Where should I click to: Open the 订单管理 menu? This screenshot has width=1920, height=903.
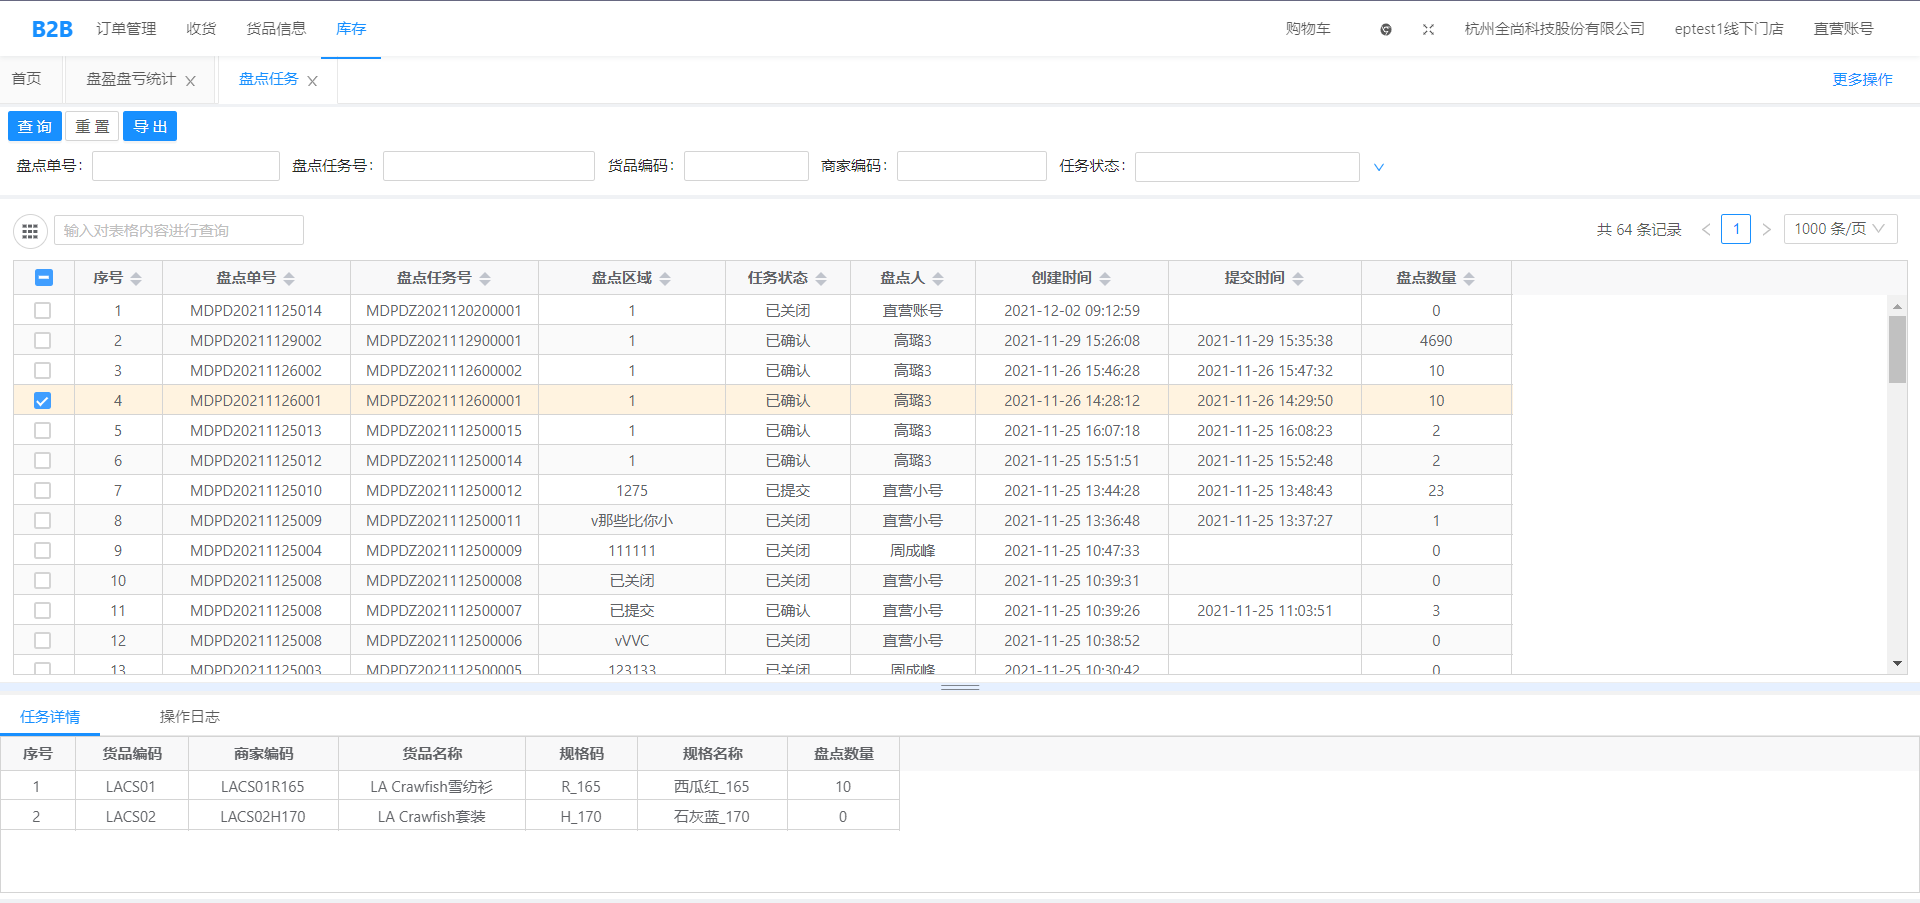126,29
